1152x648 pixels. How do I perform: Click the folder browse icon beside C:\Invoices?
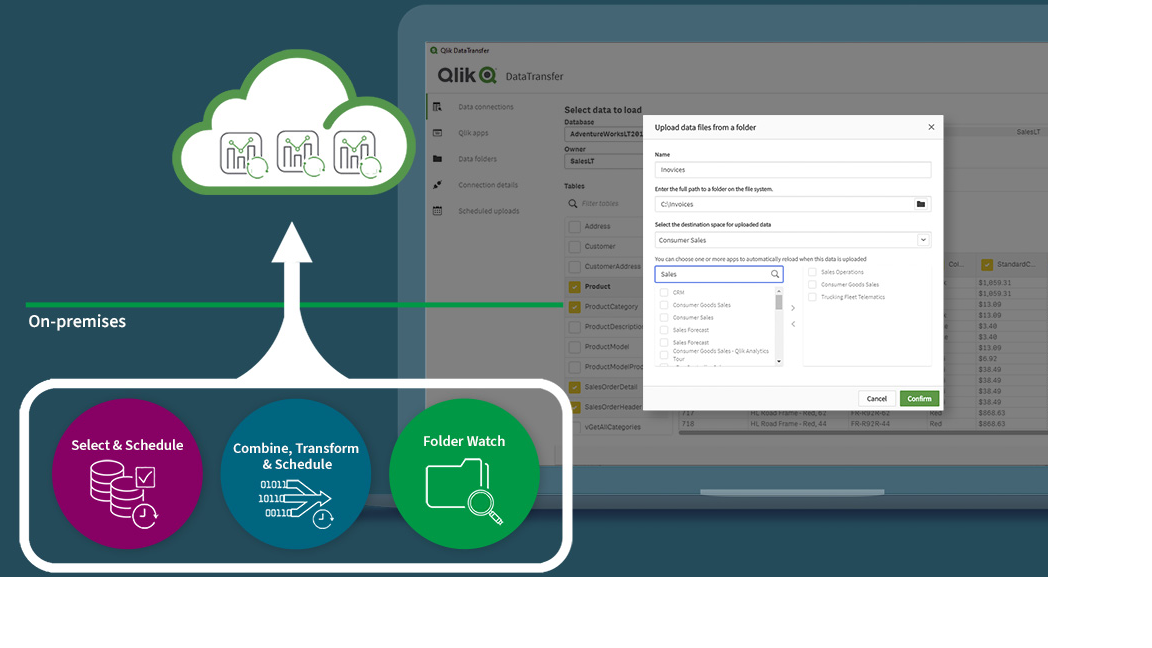tap(920, 204)
